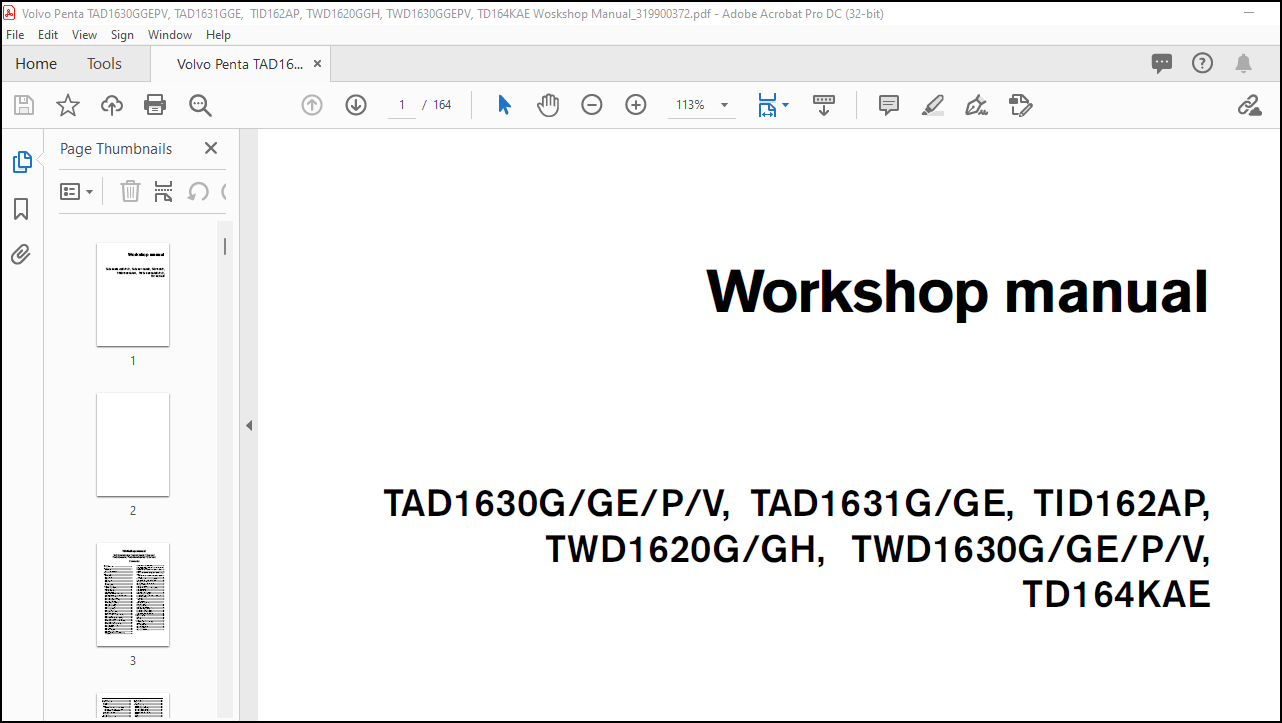Click the scrolling mode keyboard icon
Screen dimensions: 1282x723
pos(824,105)
